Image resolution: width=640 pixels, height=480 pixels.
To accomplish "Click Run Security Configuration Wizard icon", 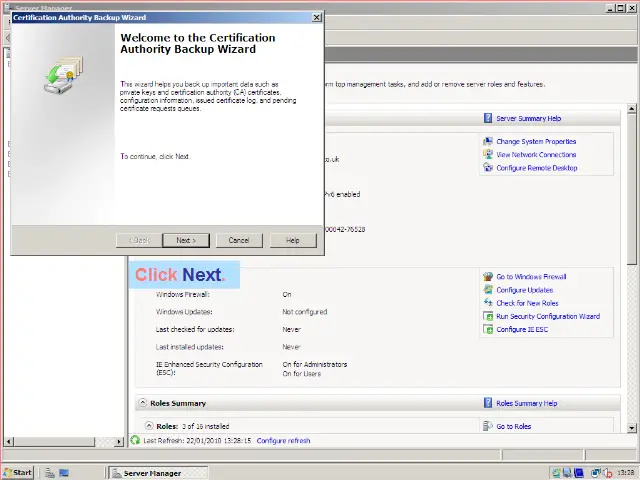I will point(488,316).
